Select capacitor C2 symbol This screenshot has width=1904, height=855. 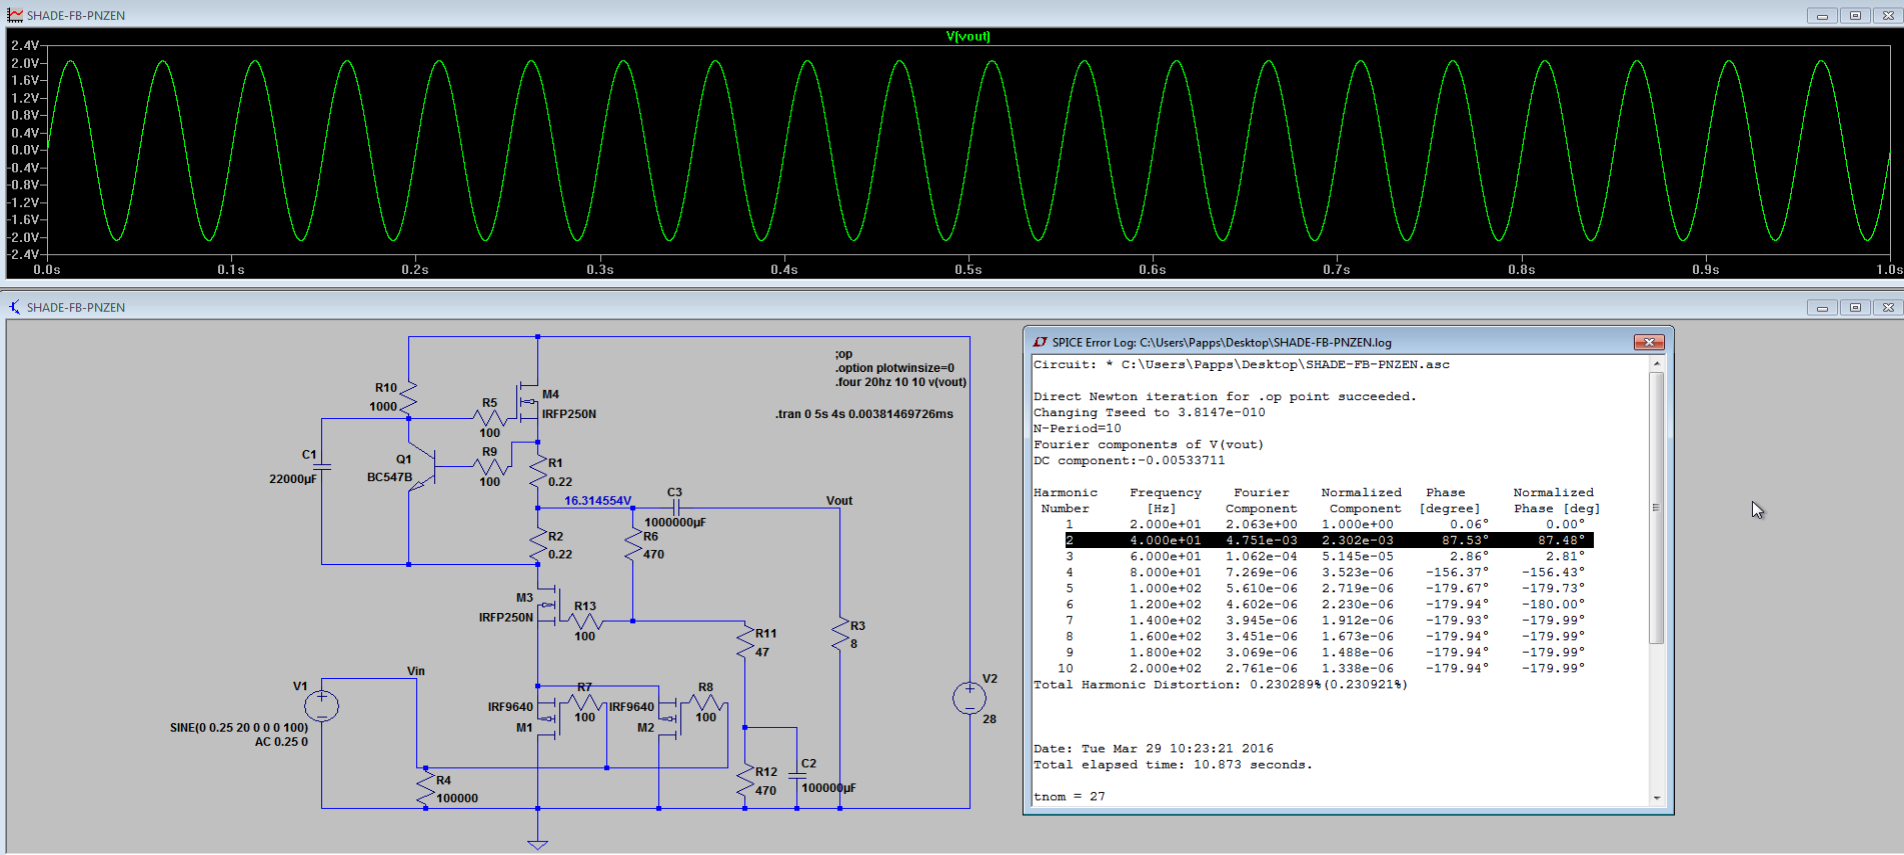click(x=797, y=775)
